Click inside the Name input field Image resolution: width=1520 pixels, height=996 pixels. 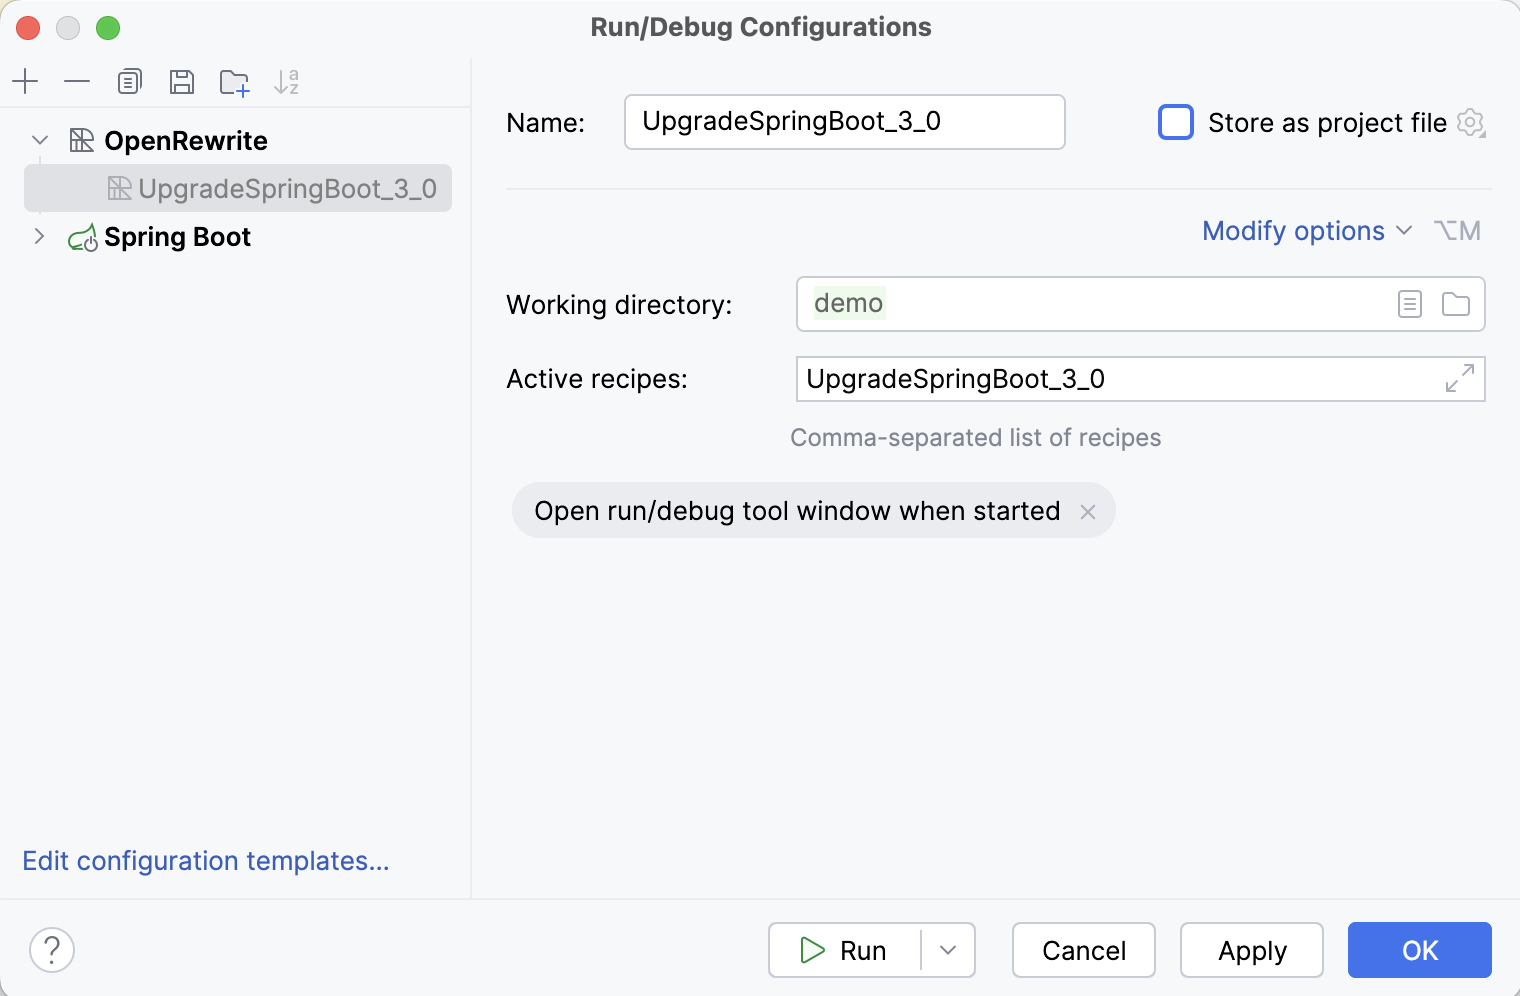[x=845, y=122]
